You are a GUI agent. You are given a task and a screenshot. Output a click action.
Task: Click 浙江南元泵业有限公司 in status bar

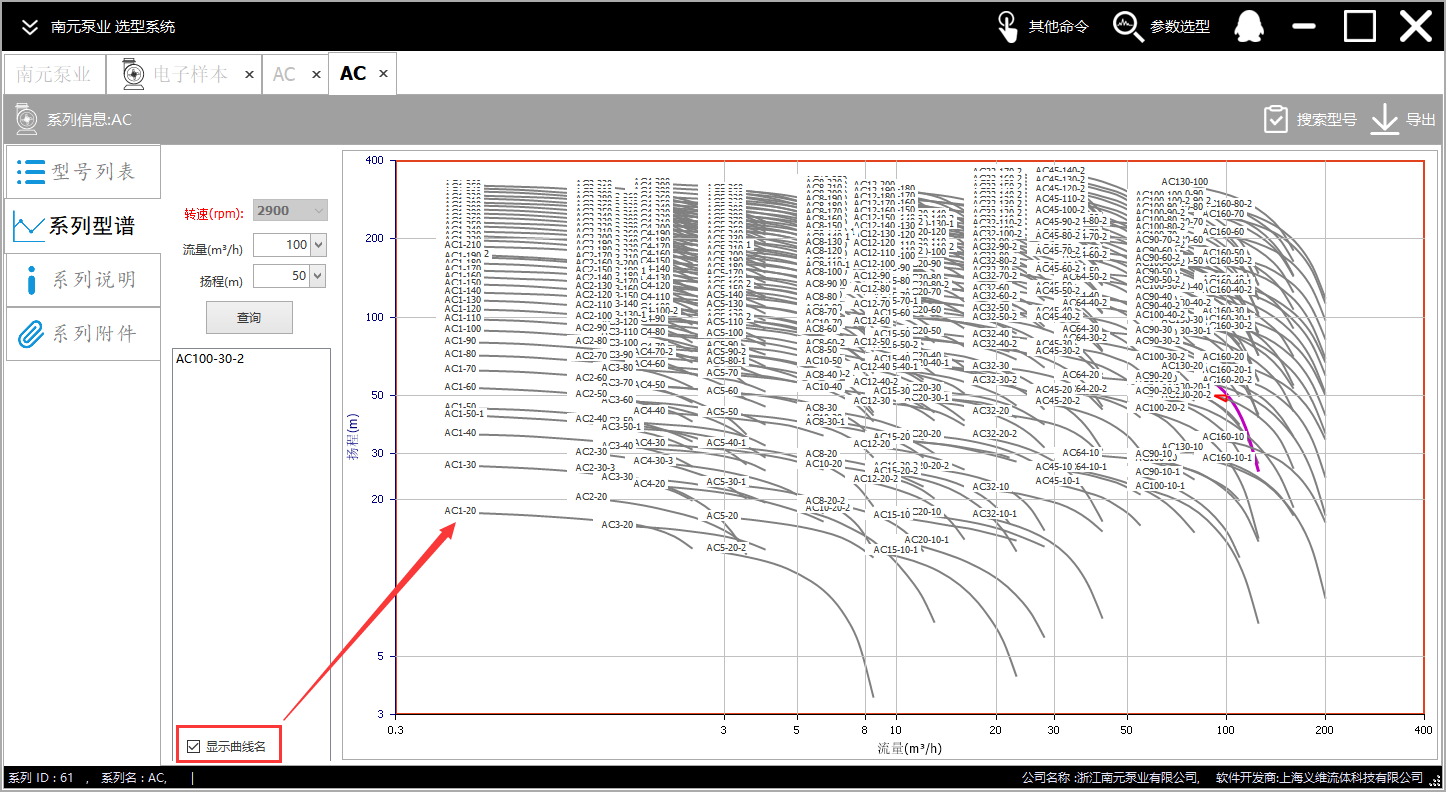1139,778
